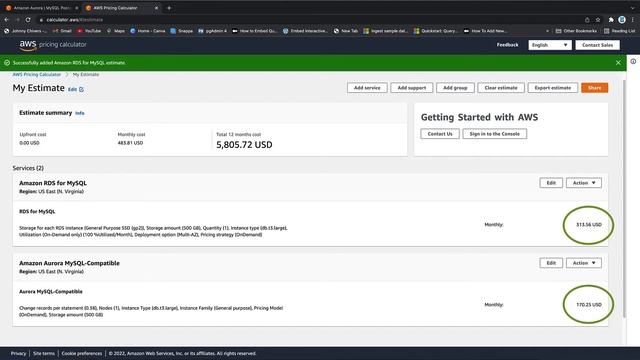This screenshot has height=360, width=640.
Task: Edit the Amazon Aurora MySQL-Compatible service
Action: point(551,263)
